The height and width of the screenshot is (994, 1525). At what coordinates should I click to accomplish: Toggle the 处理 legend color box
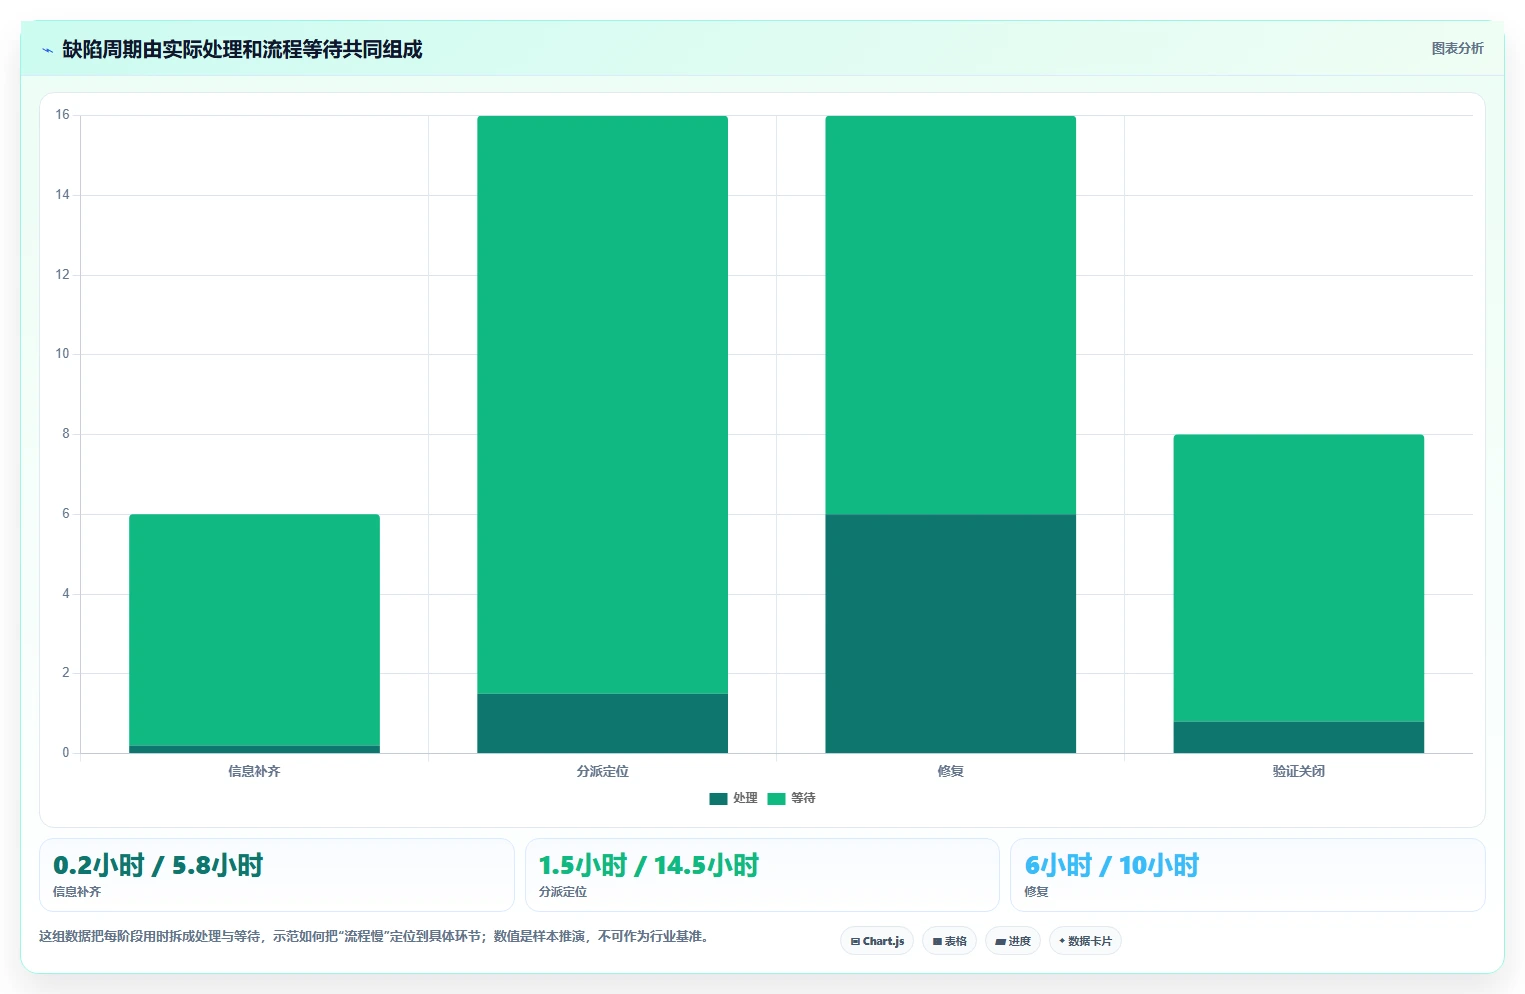718,798
